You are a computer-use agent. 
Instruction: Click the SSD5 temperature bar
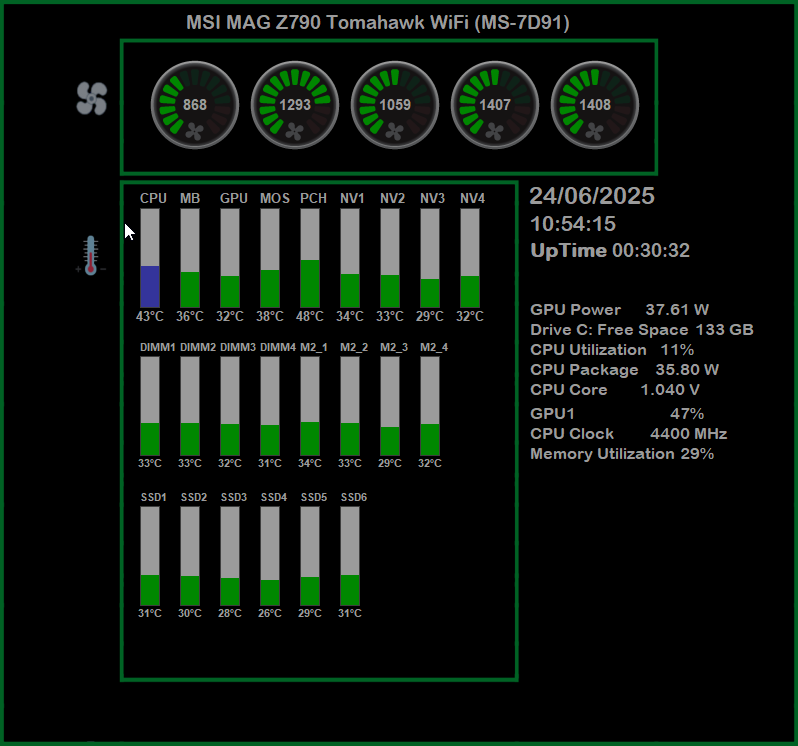(x=310, y=556)
